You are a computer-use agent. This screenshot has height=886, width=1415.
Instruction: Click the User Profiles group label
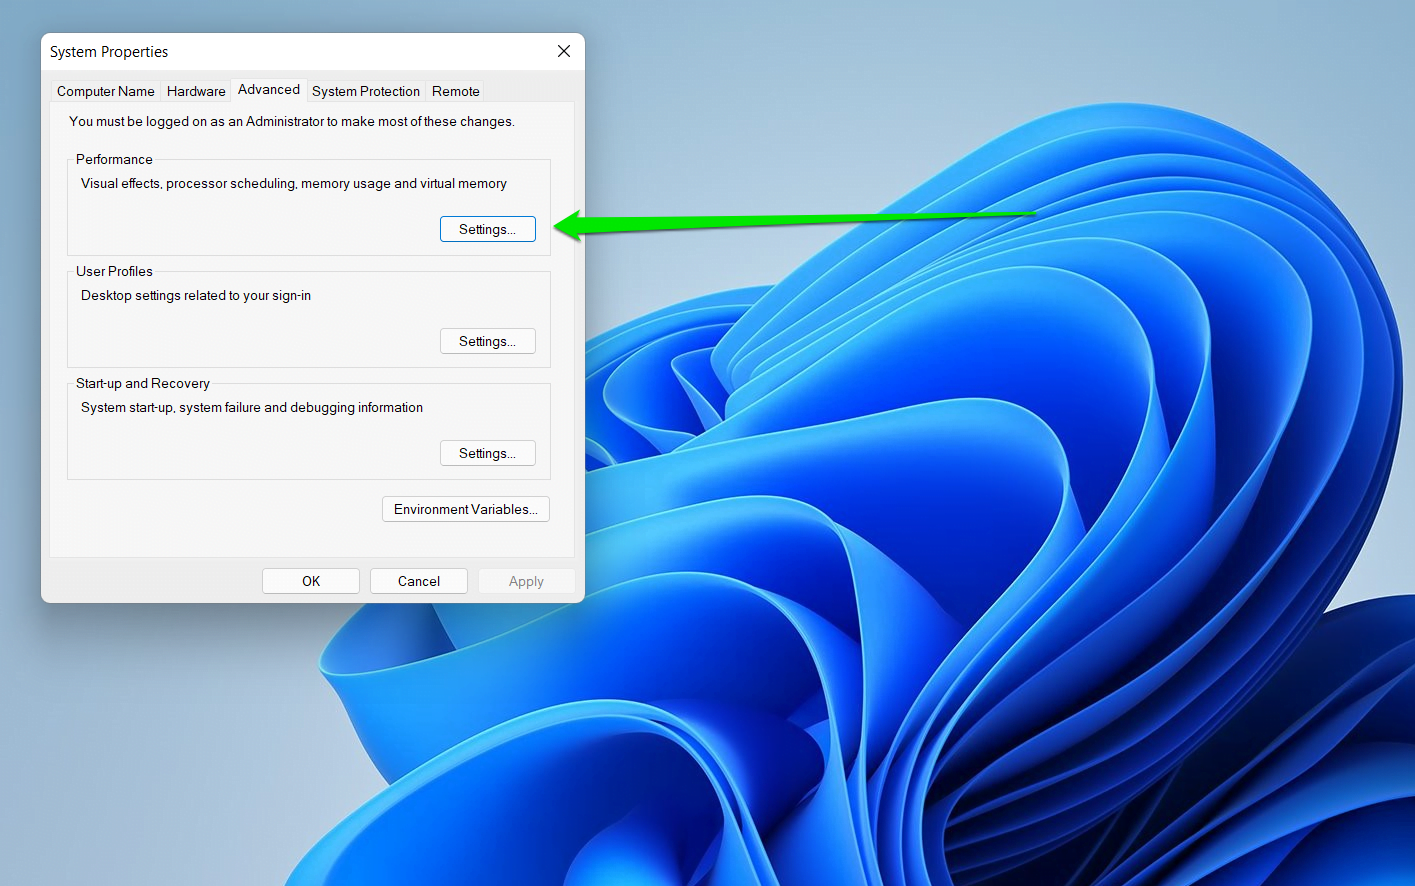click(114, 271)
